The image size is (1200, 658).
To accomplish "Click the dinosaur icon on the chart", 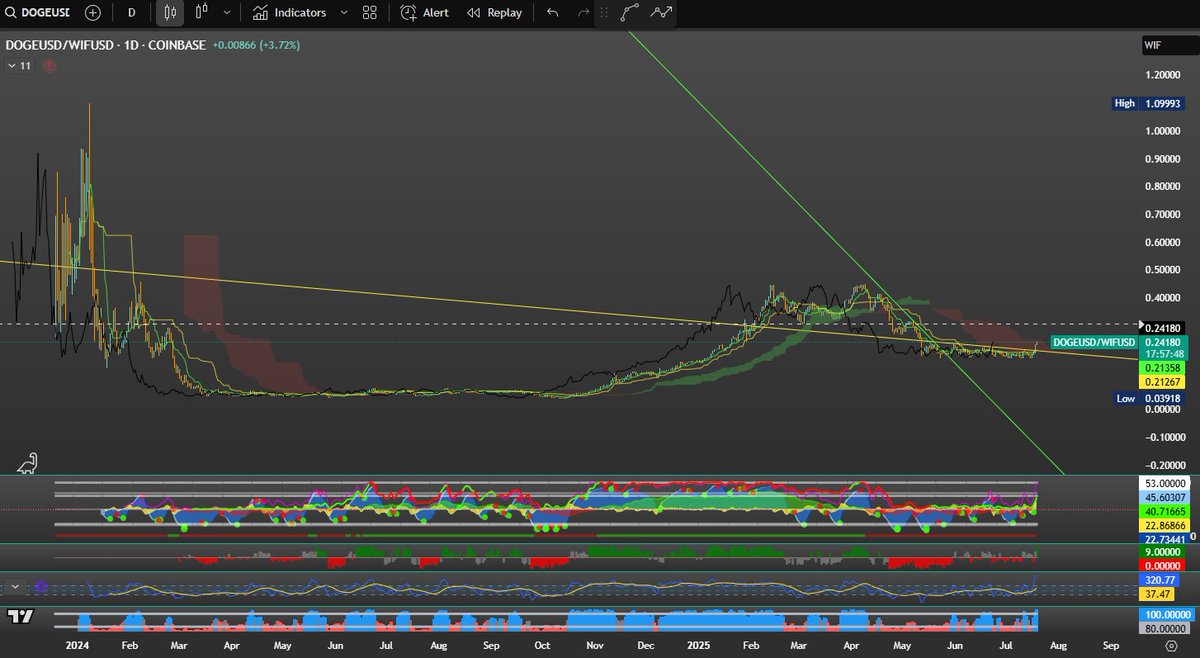I will pyautogui.click(x=27, y=463).
